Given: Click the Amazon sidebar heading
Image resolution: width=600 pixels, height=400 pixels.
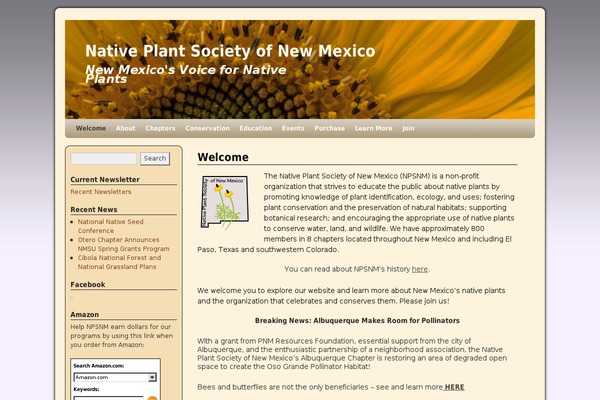Looking at the screenshot, I should 85,315.
